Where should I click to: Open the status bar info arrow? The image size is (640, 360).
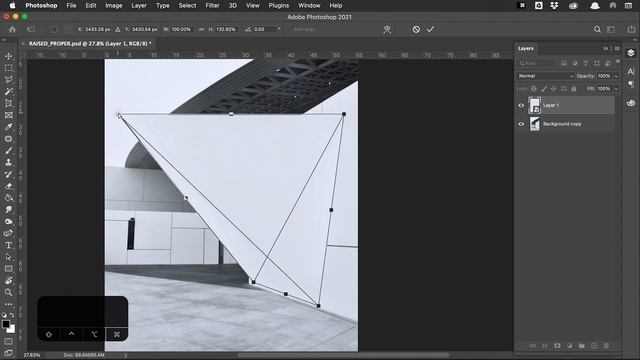pyautogui.click(x=125, y=355)
